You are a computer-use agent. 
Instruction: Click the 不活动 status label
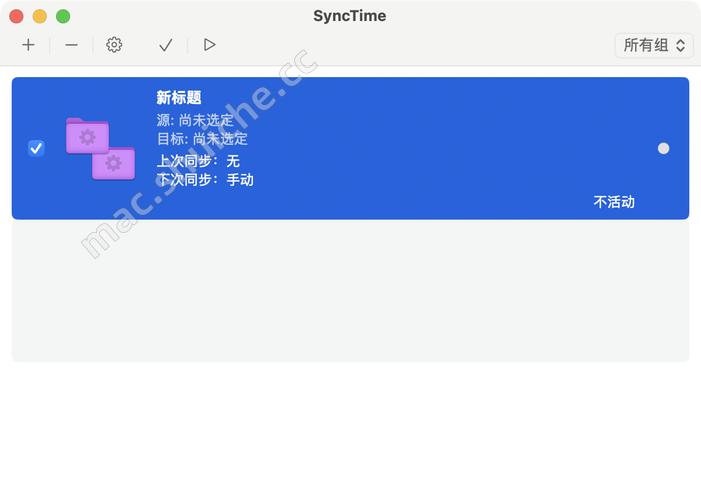coord(614,202)
